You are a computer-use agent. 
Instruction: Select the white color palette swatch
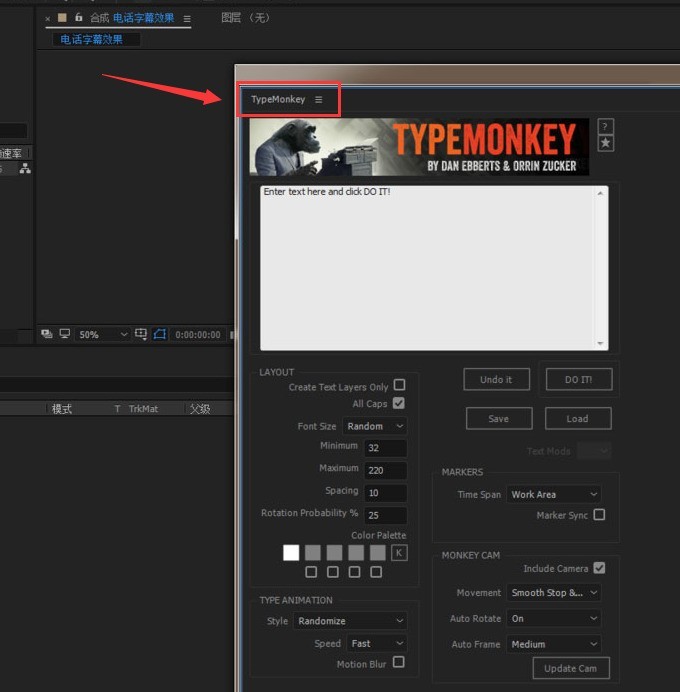291,553
